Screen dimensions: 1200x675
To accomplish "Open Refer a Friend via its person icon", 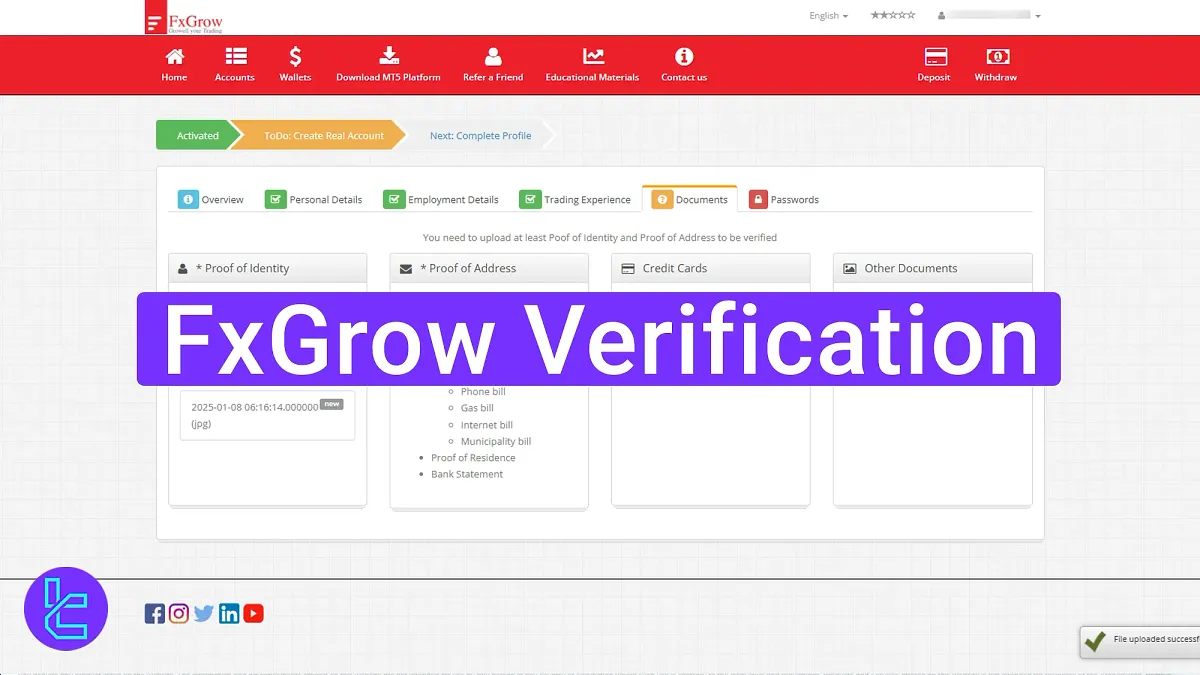I will pos(492,57).
